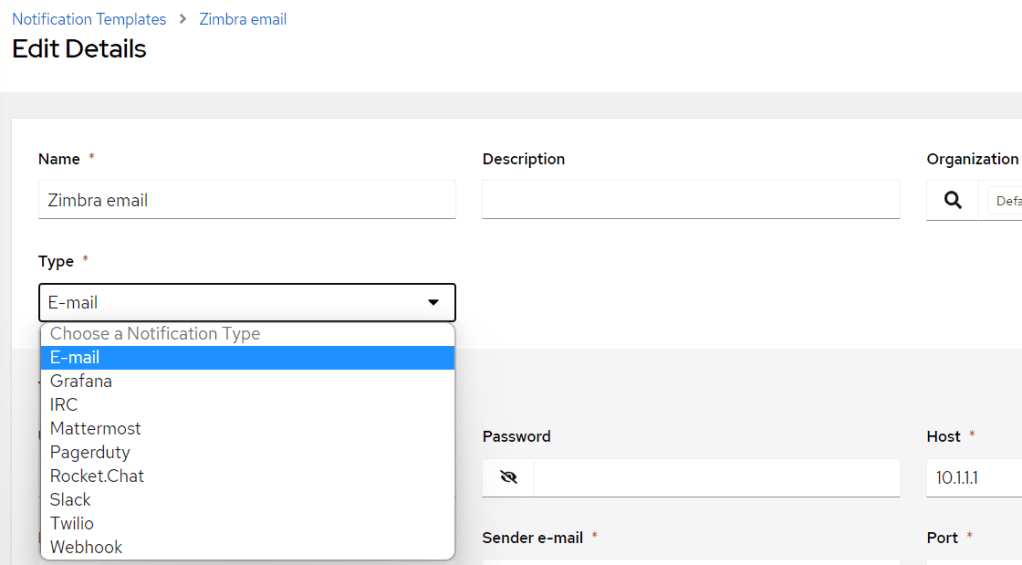Focus the Name input field
This screenshot has width=1022, height=565.
(x=246, y=200)
